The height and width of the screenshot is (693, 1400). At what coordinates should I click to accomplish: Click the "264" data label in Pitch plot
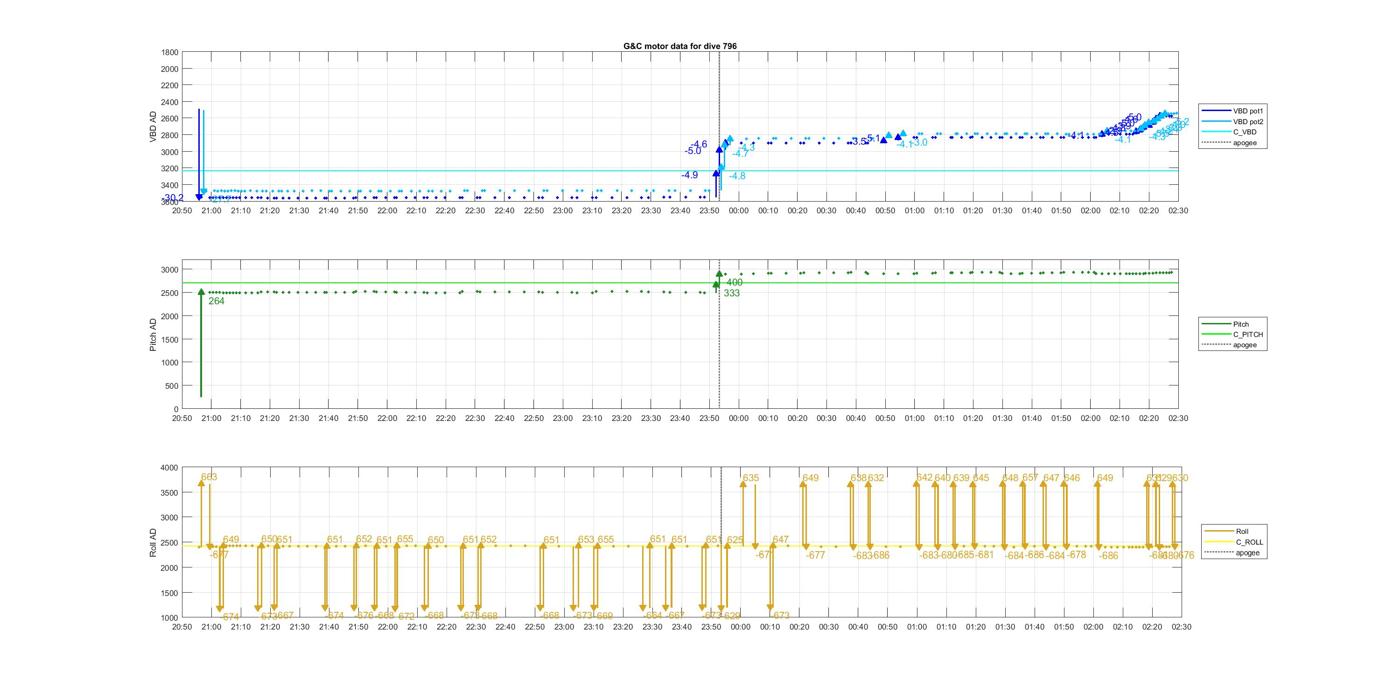click(216, 301)
